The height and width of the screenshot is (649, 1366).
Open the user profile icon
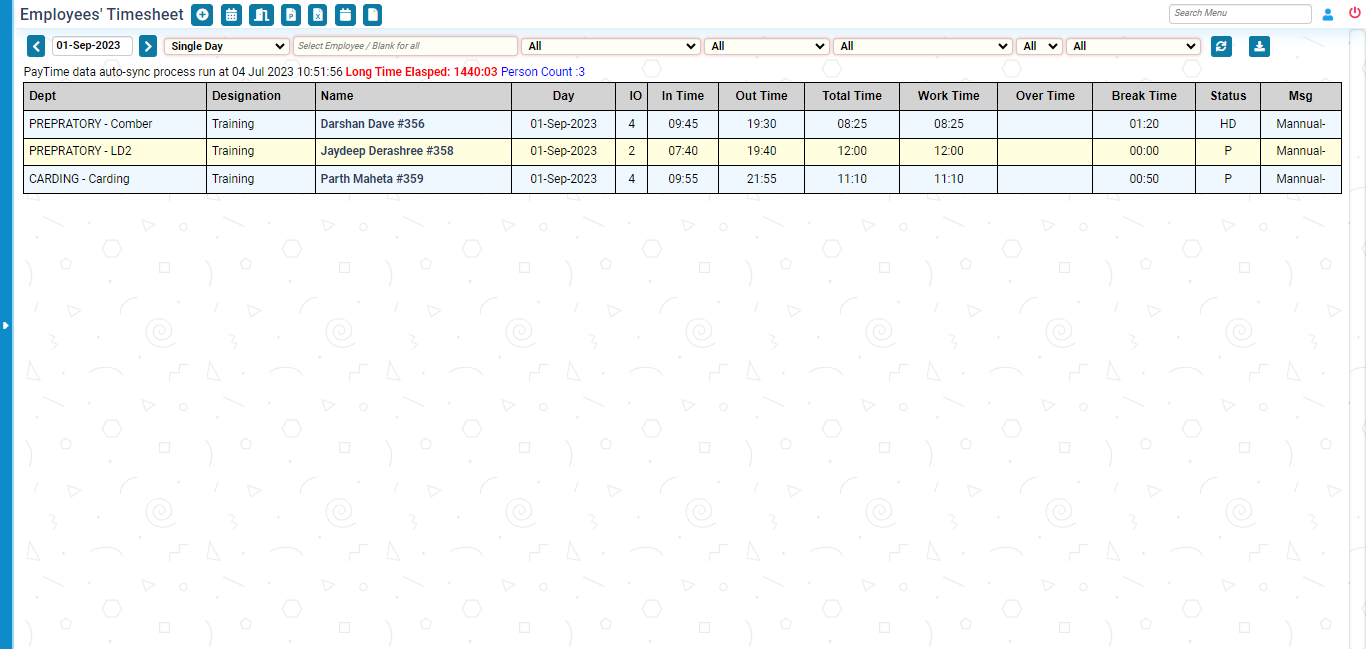pos(1328,14)
